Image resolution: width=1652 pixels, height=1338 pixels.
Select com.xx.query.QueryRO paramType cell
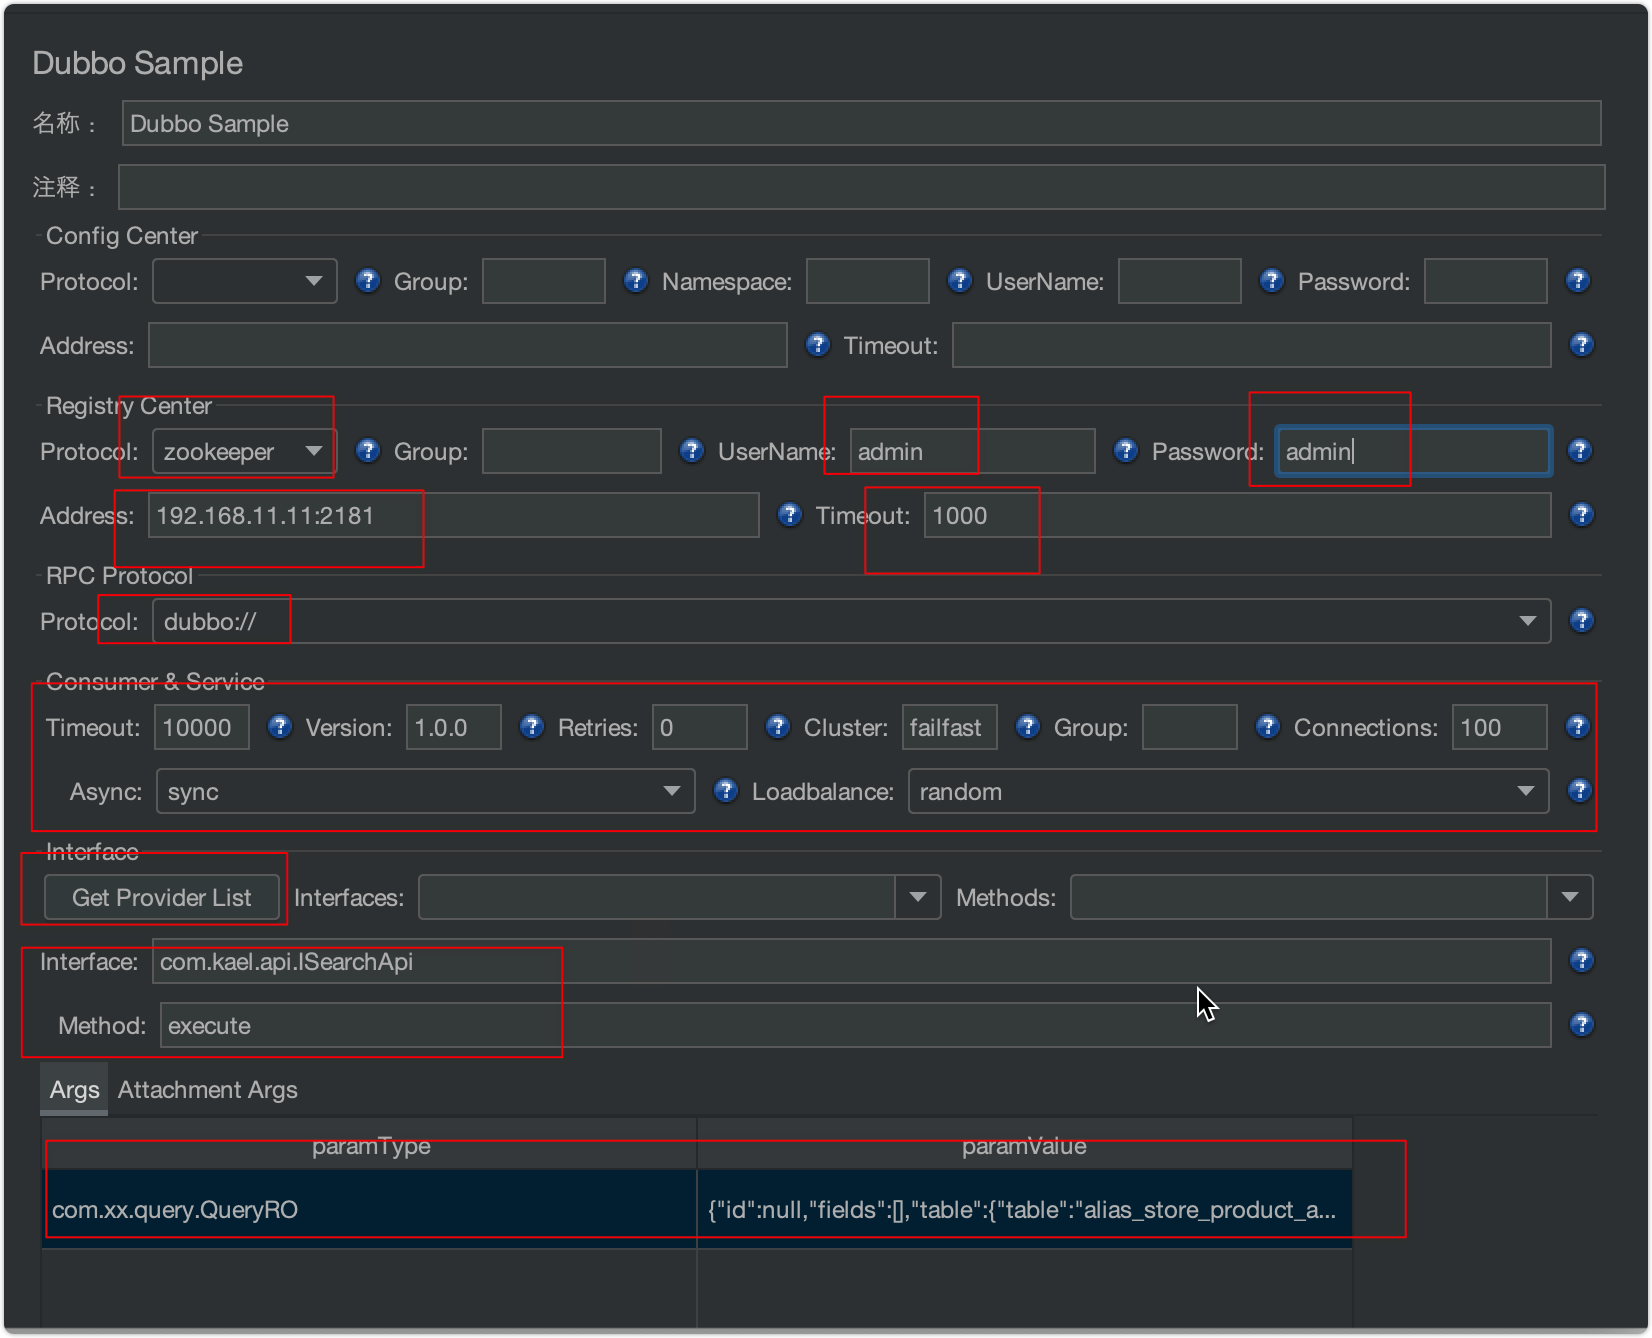370,1210
